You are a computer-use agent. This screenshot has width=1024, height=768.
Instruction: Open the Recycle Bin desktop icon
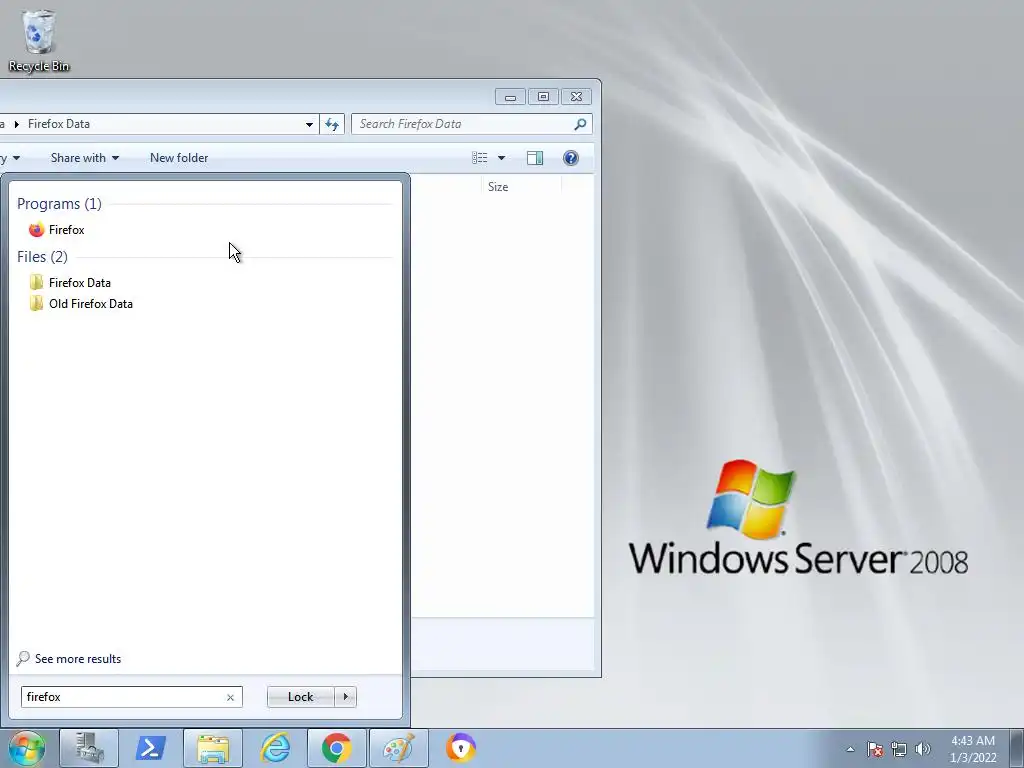[39, 40]
